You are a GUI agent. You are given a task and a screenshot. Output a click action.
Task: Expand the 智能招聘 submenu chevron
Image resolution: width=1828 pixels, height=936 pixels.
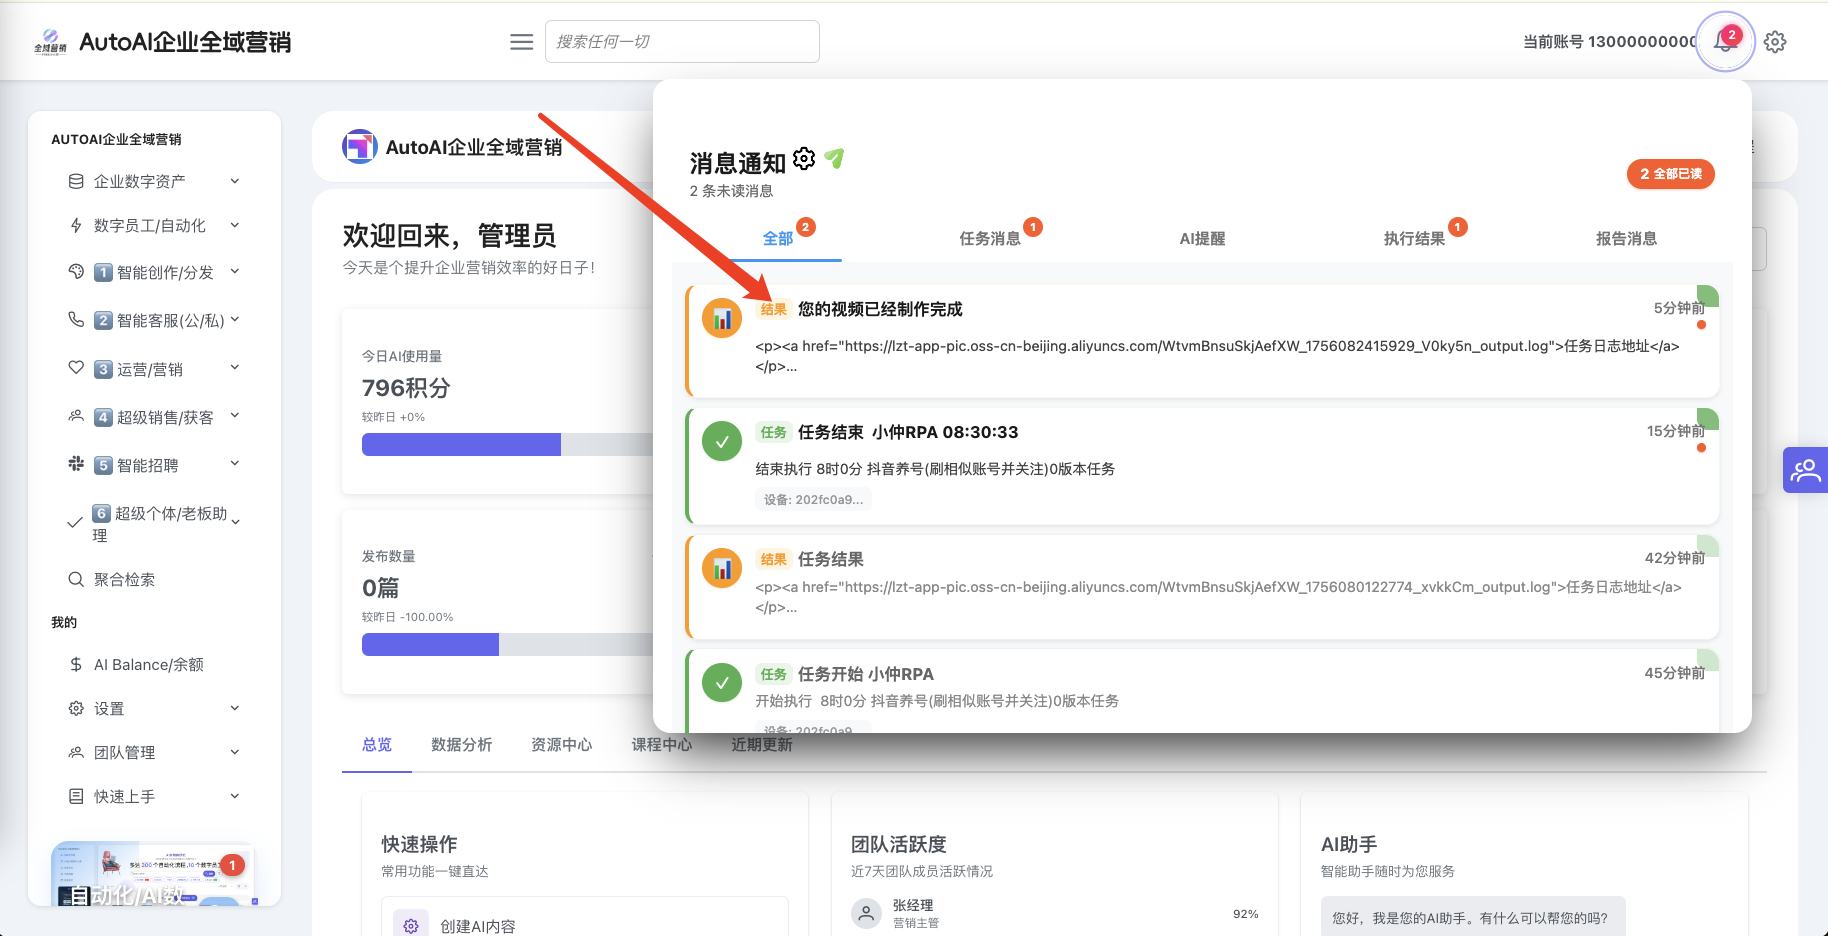click(235, 464)
